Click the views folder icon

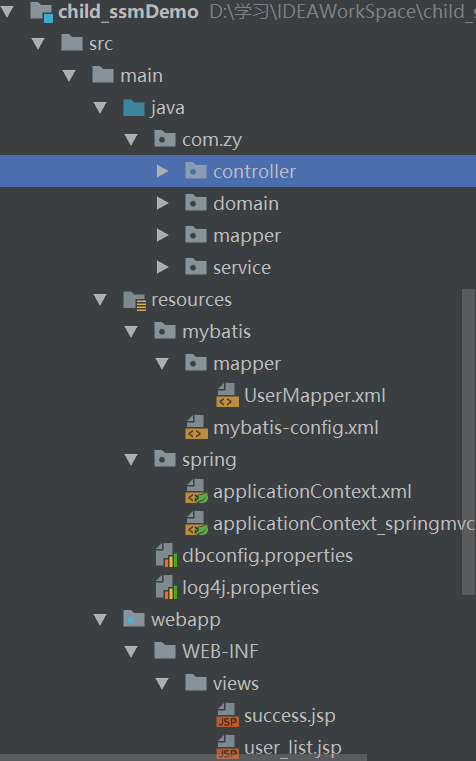point(196,683)
